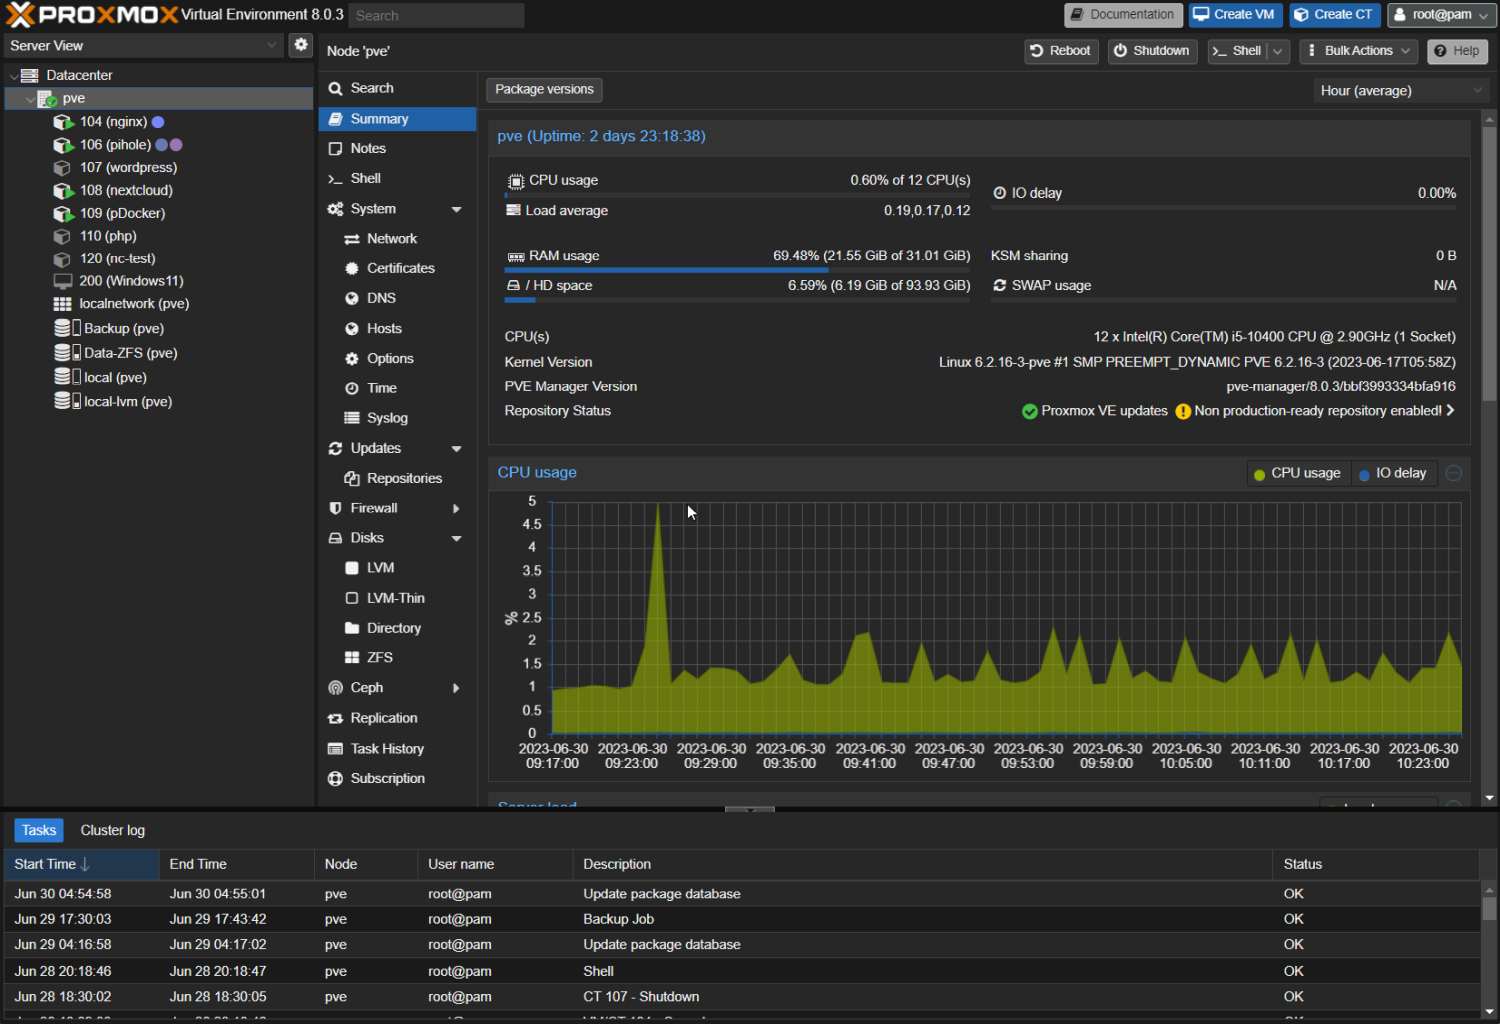Open the Summary menu item
This screenshot has width=1500, height=1024.
[x=397, y=119]
